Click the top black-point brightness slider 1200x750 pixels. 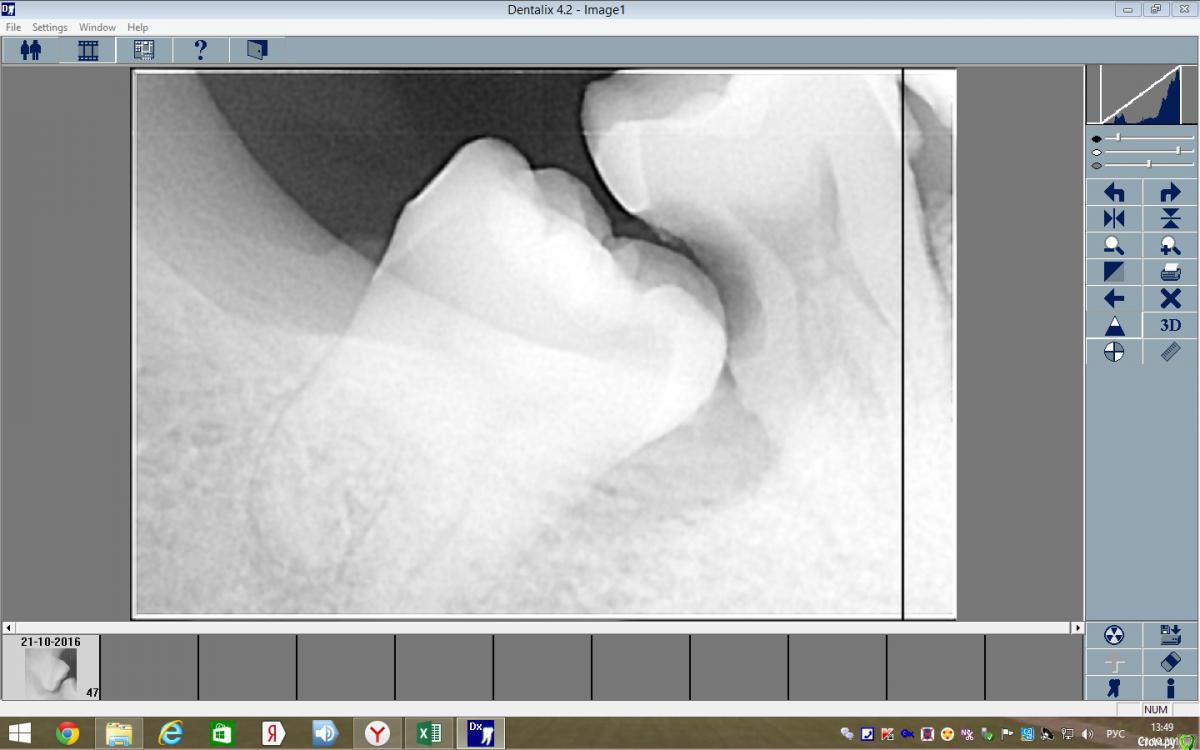point(1118,138)
